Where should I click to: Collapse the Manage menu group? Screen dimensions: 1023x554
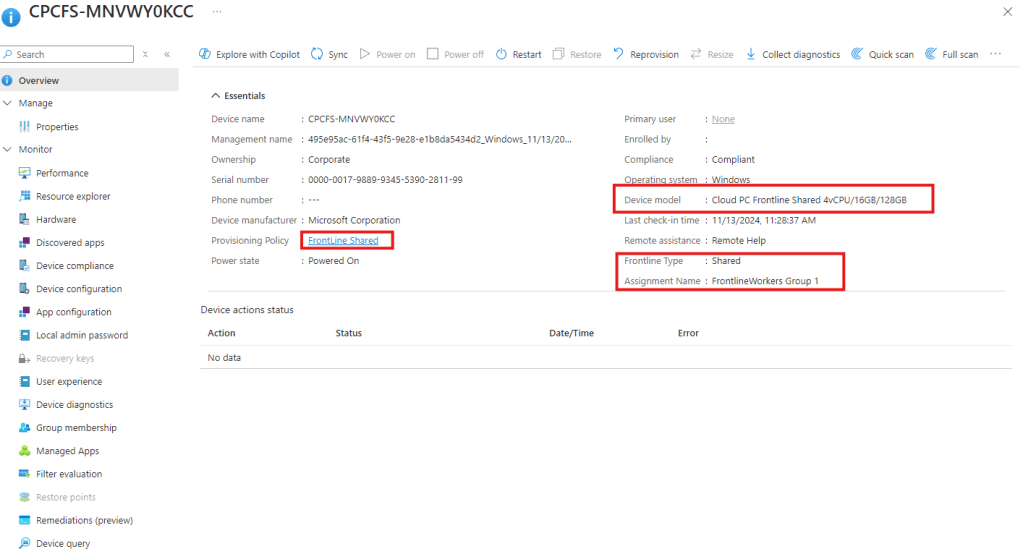pos(8,103)
